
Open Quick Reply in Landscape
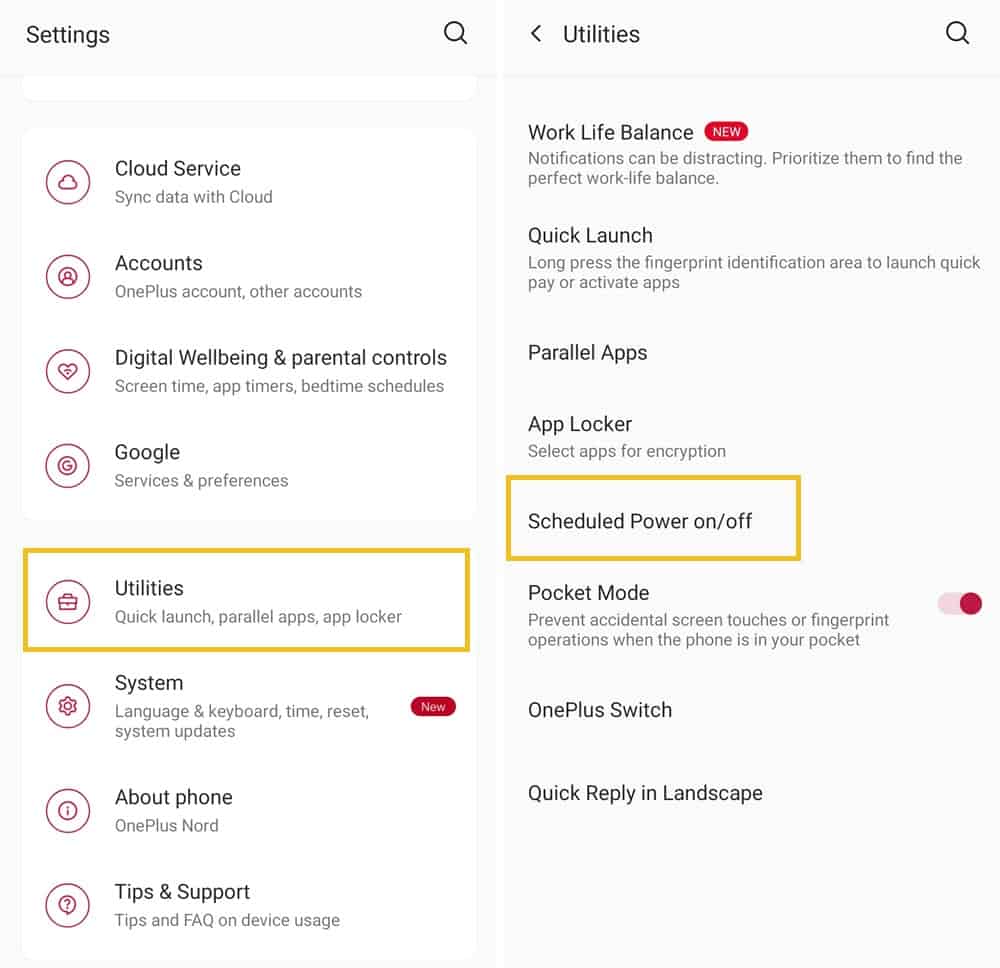click(751, 793)
